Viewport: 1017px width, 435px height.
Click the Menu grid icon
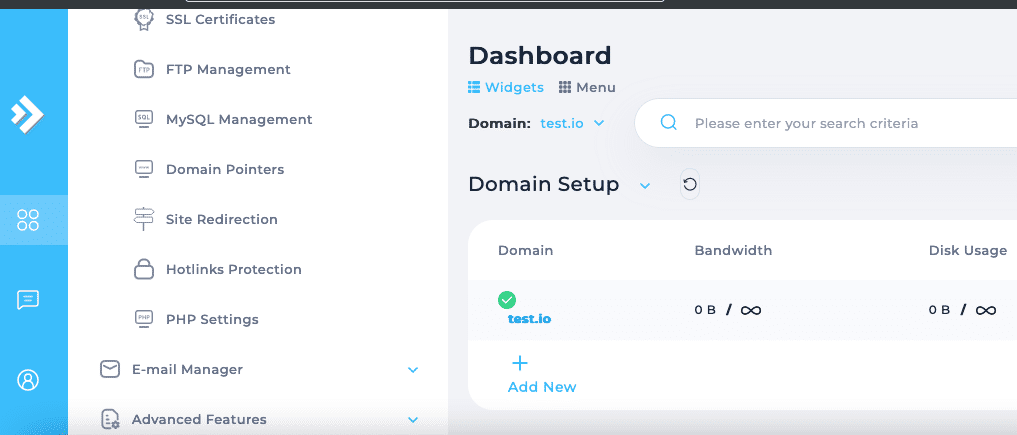[565, 87]
